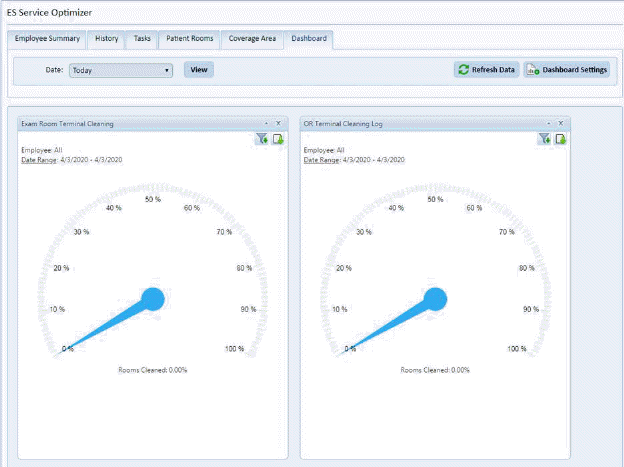Open Dashboard Settings
Viewport: 624px width, 467px height.
567,70
